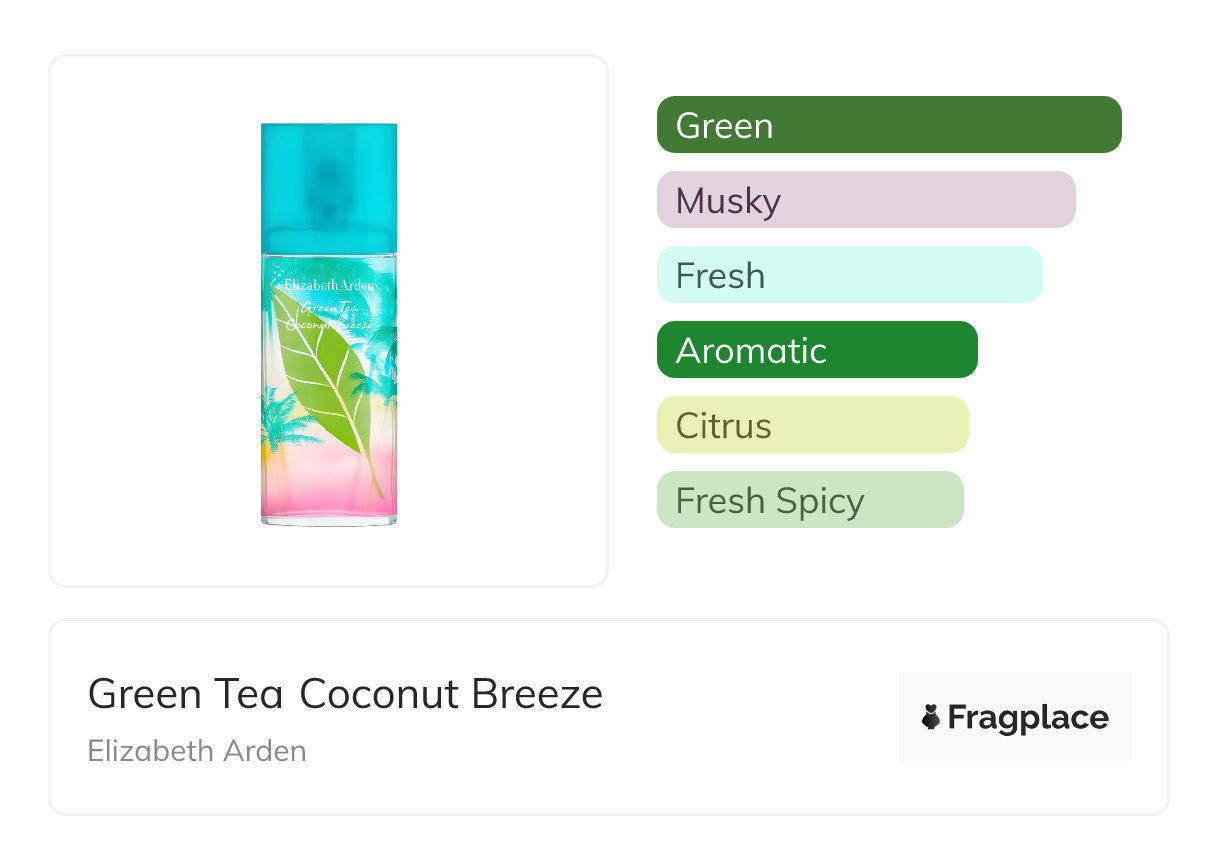Select the Citrus accord bar
Image resolution: width=1218 pixels, height=864 pixels.
812,425
